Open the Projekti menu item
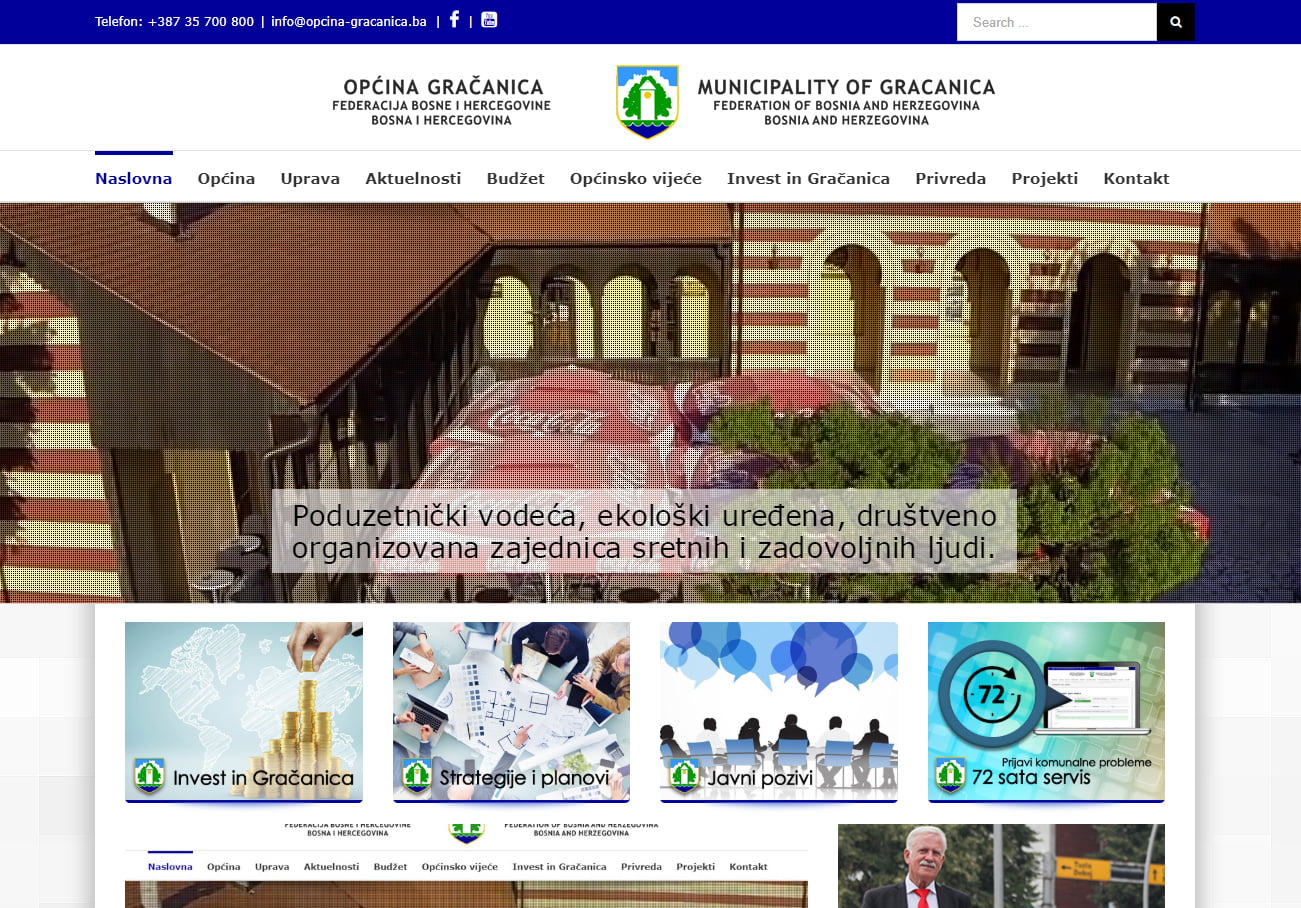This screenshot has width=1301, height=908. pos(1044,179)
